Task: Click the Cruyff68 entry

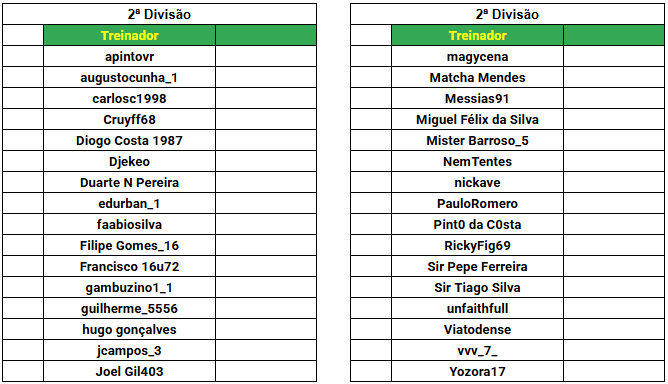Action: 130,119
